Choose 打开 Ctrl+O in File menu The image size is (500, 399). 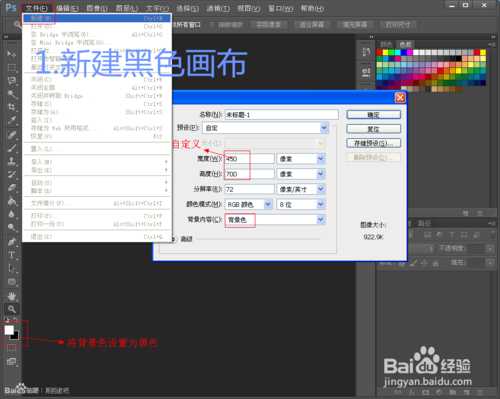point(97,26)
